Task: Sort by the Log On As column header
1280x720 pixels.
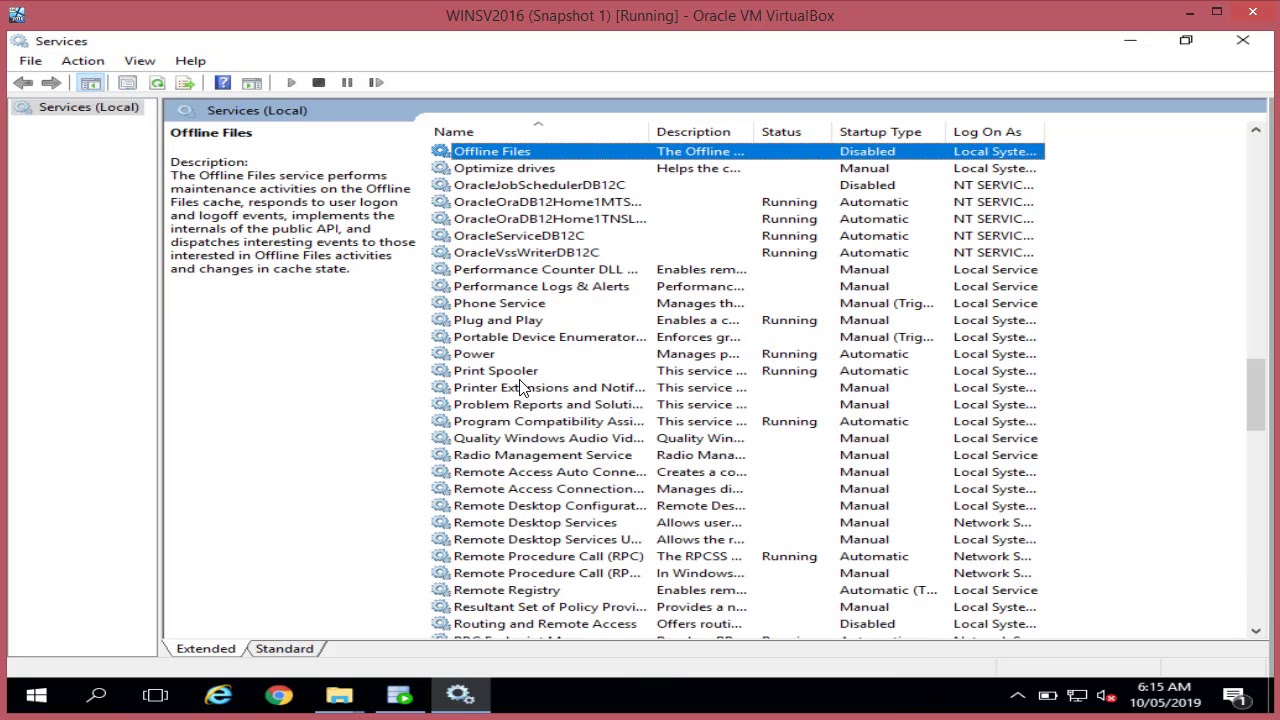Action: (x=995, y=132)
